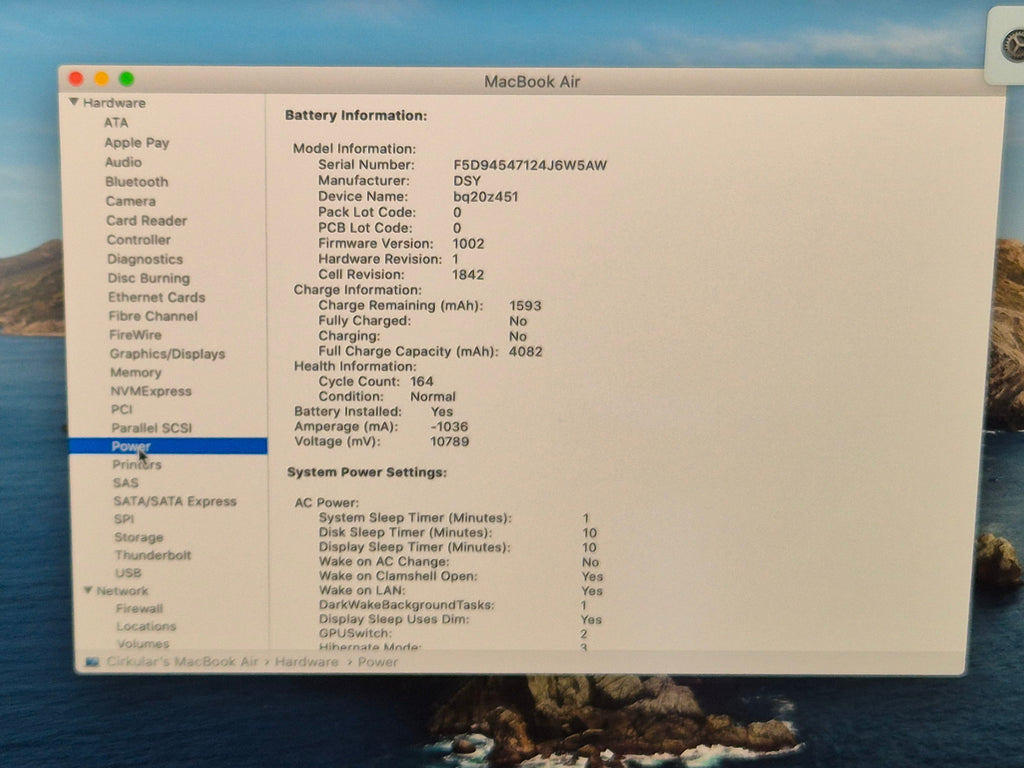
Task: Click the Battery Information heading
Action: [x=356, y=116]
